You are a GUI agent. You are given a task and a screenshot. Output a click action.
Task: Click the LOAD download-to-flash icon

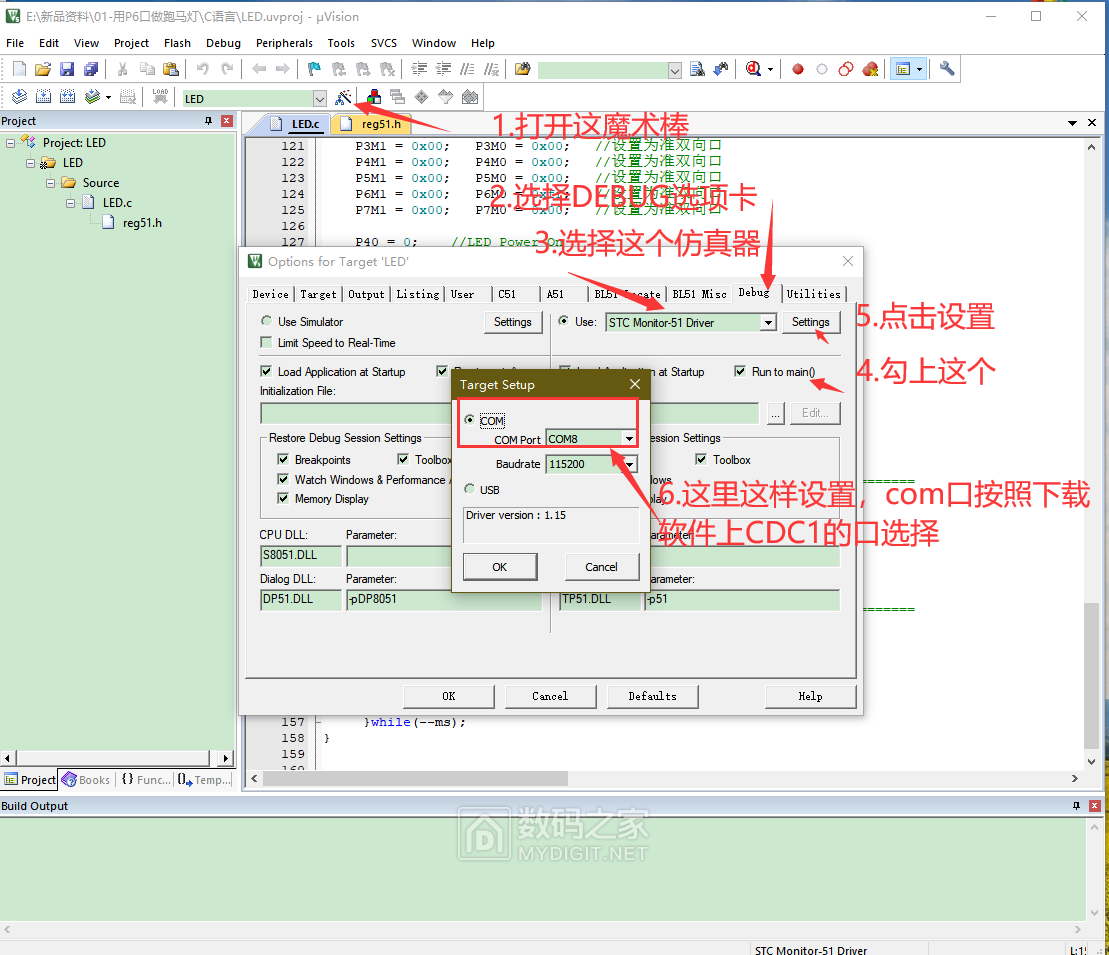[x=159, y=96]
